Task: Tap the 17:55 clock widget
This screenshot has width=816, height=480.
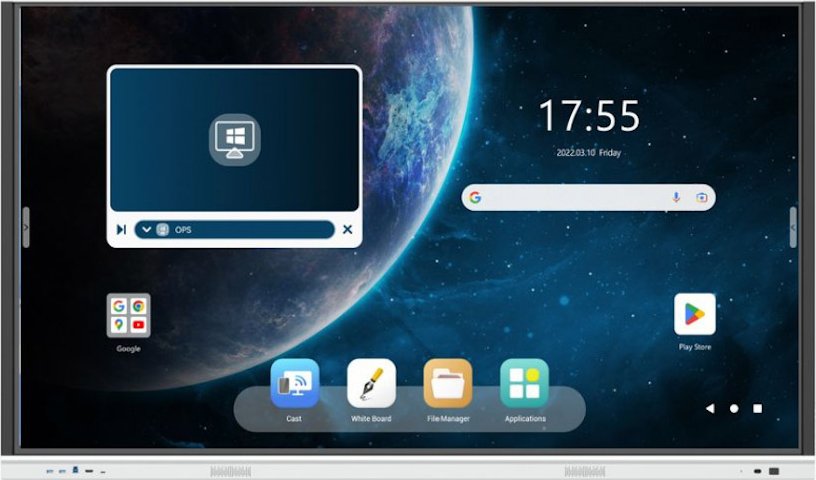Action: [x=589, y=117]
